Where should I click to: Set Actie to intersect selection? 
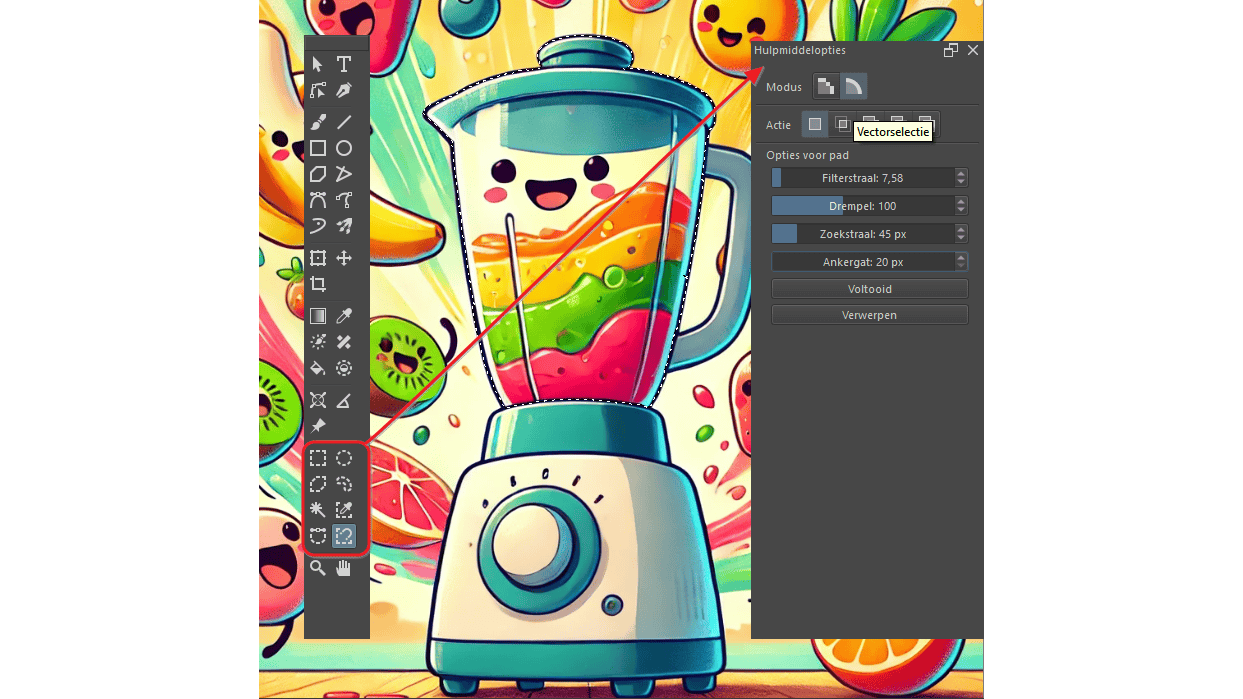pos(843,124)
